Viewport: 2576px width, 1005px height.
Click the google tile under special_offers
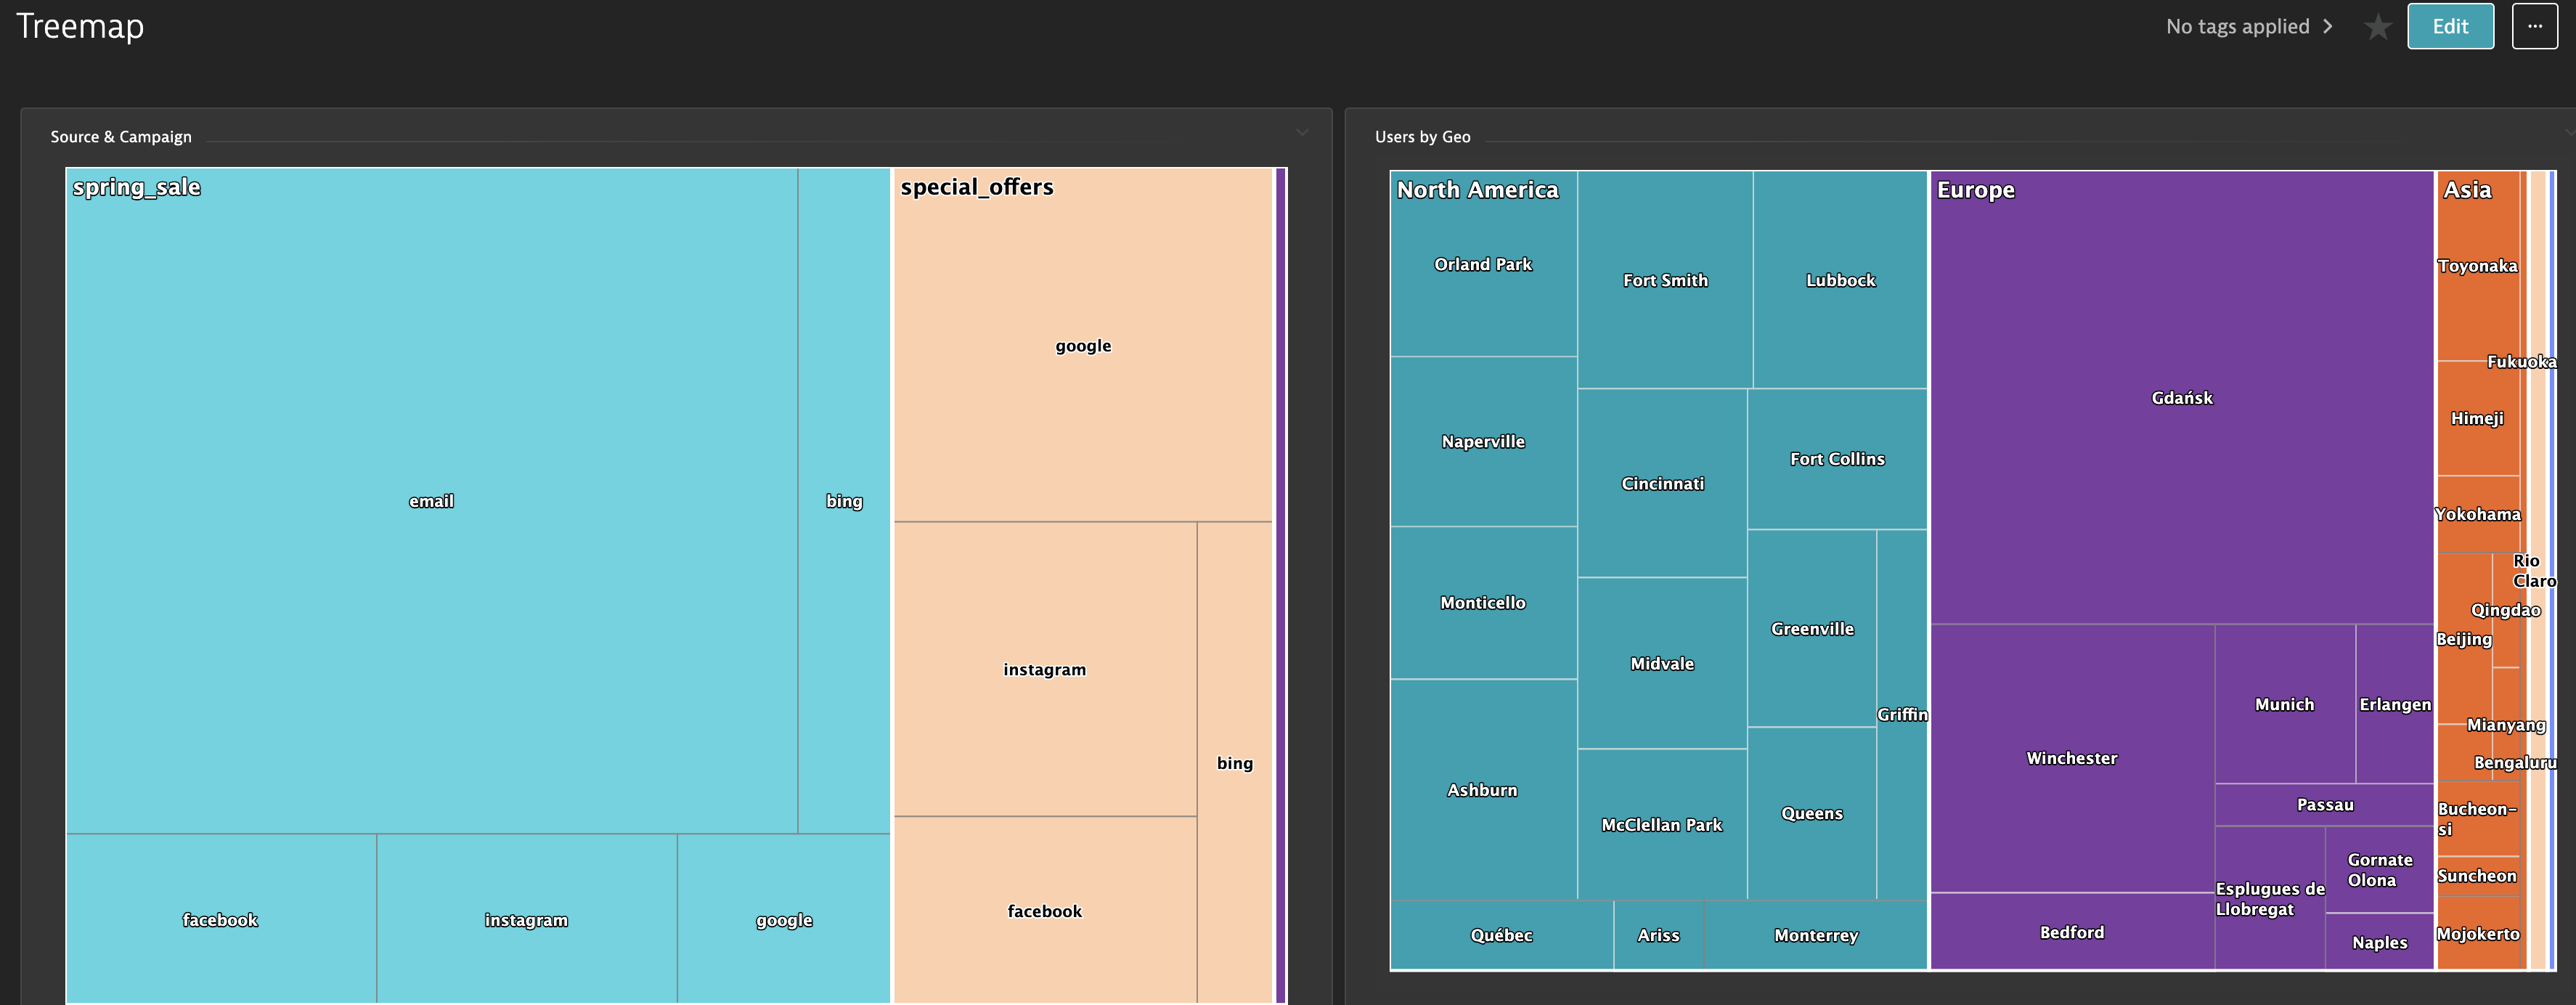pyautogui.click(x=1081, y=343)
